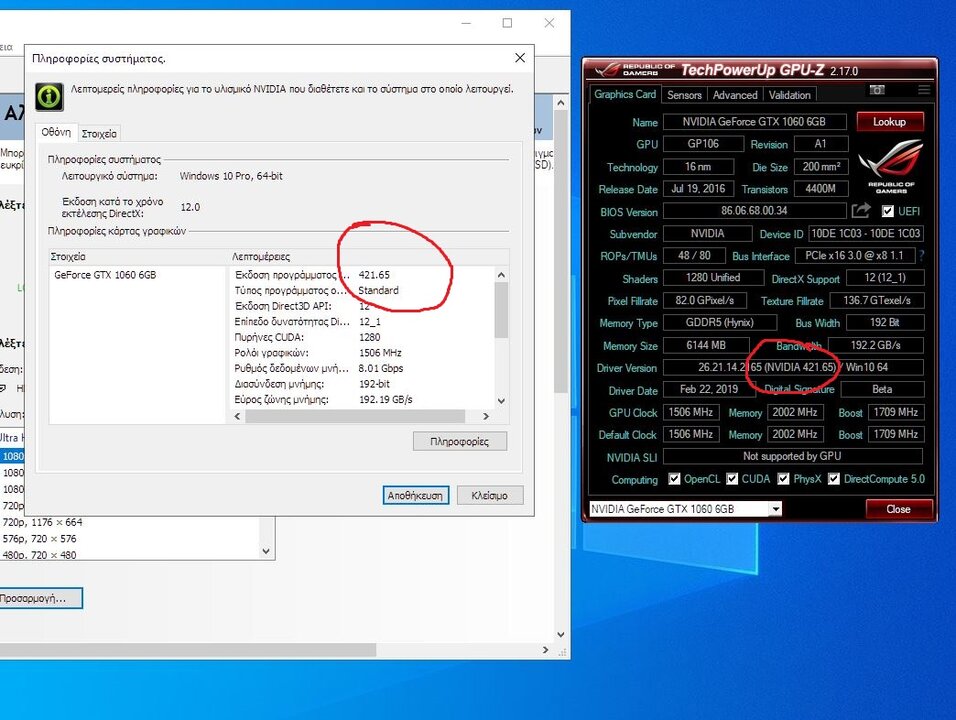This screenshot has width=956, height=720.
Task: Click the Driver Date Feb 22, 2019 field
Action: pyautogui.click(x=709, y=390)
